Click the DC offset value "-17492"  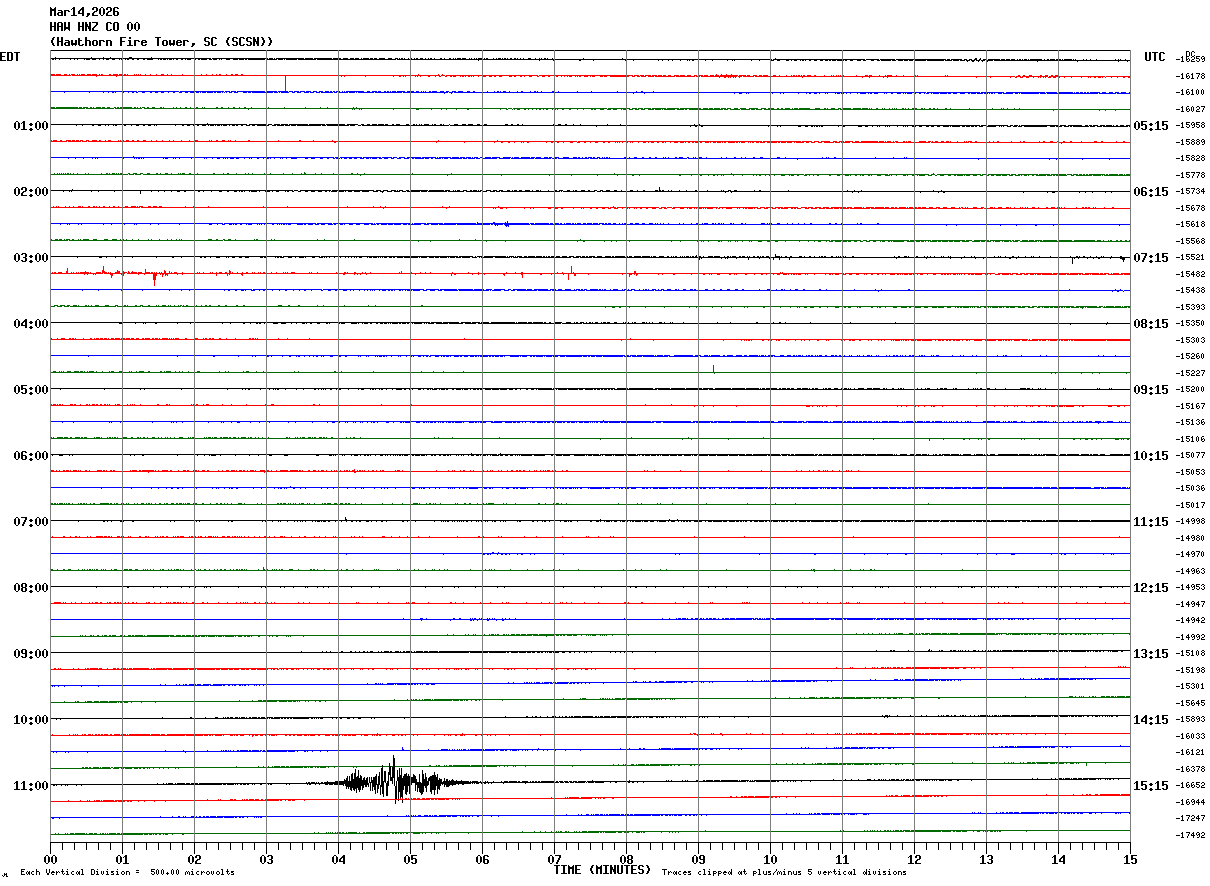click(1190, 835)
